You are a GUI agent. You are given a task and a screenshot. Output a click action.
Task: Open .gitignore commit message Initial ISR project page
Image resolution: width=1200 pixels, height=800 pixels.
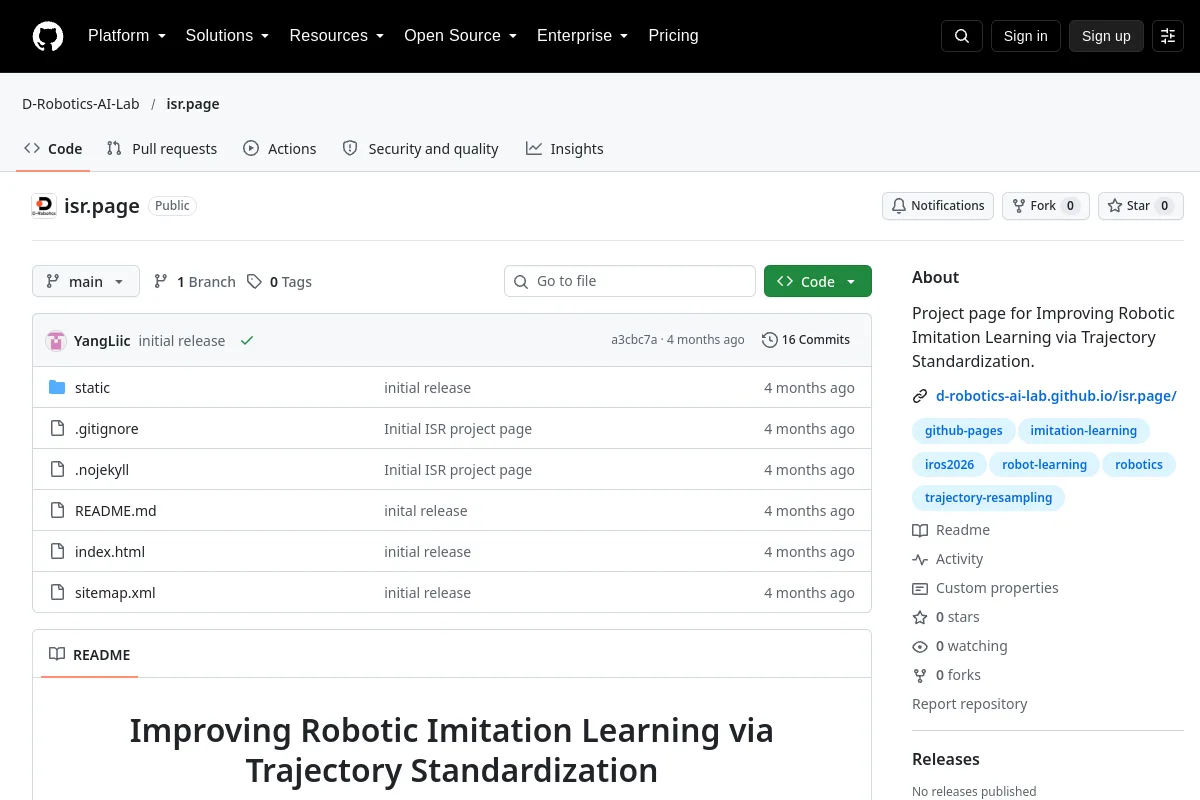[458, 429]
